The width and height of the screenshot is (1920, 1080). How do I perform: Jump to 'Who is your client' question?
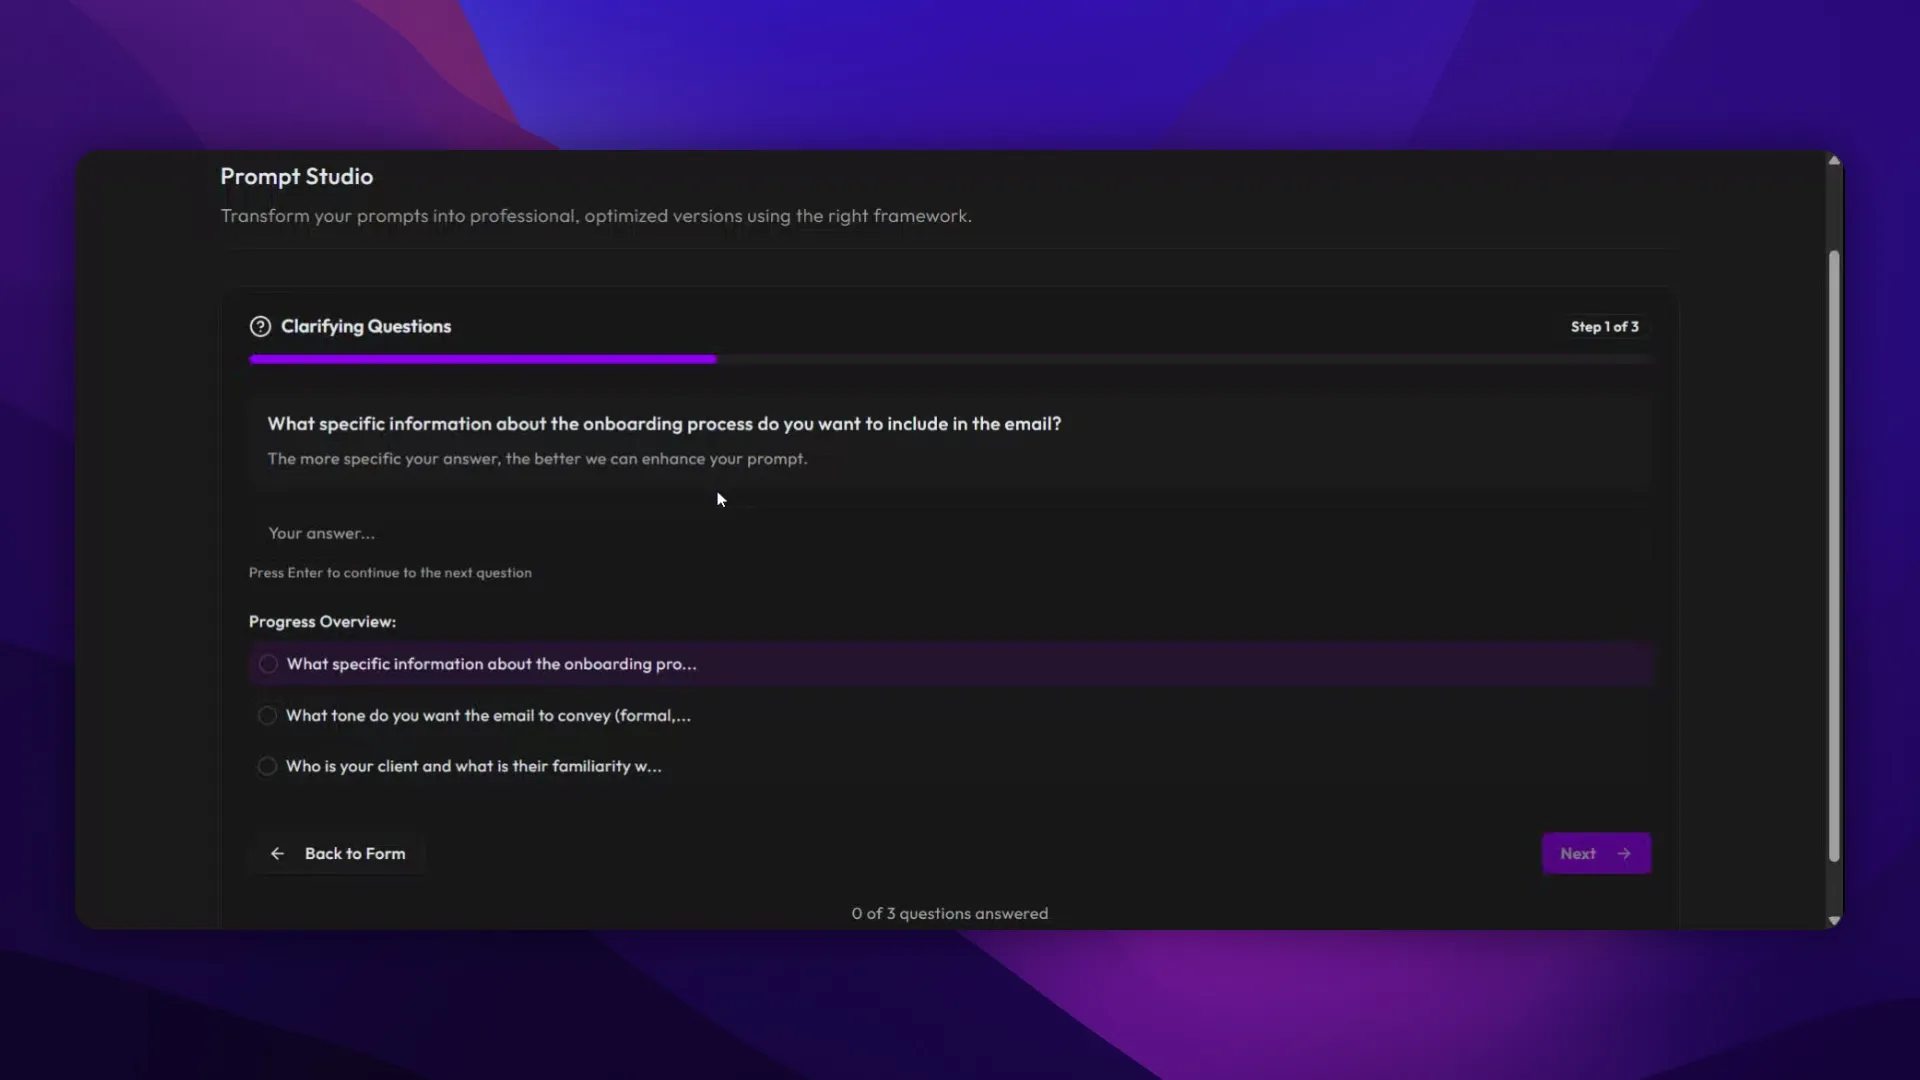pyautogui.click(x=473, y=767)
